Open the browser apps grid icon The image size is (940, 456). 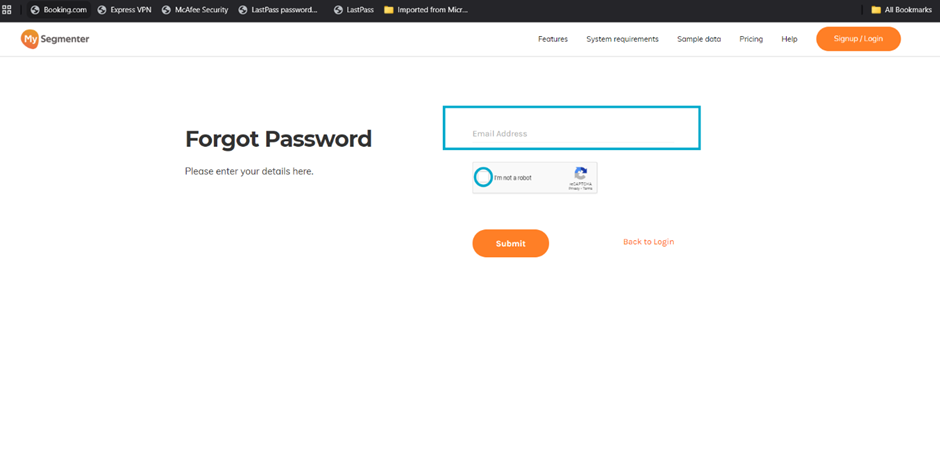(x=7, y=10)
